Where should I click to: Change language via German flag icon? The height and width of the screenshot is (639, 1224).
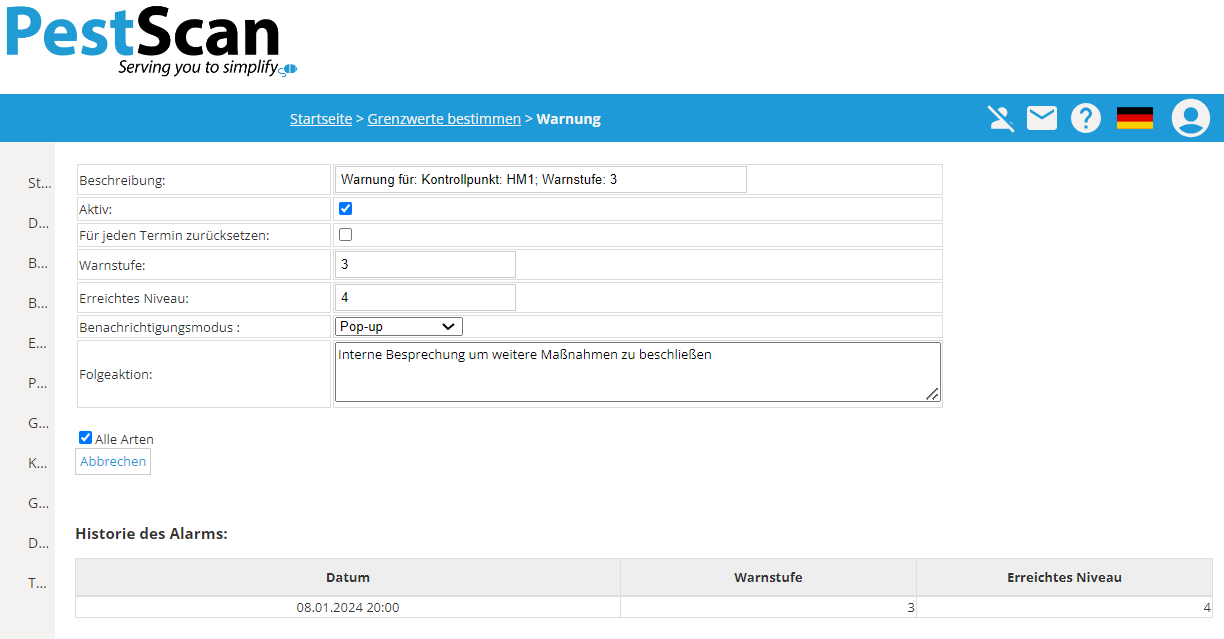1135,118
